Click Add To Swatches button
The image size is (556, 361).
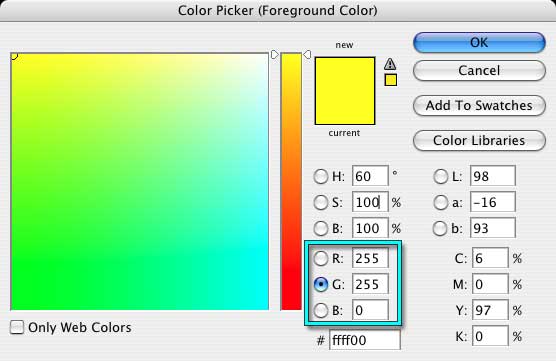[479, 105]
